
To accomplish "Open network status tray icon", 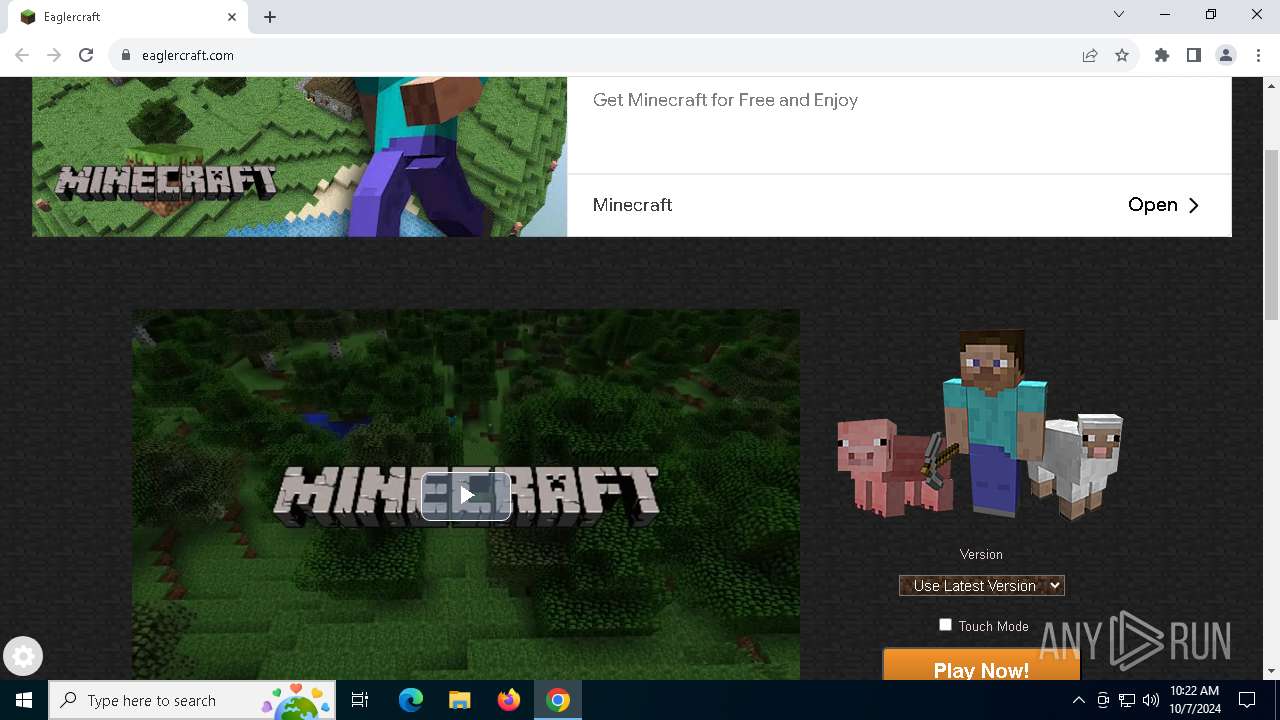I will (1127, 700).
